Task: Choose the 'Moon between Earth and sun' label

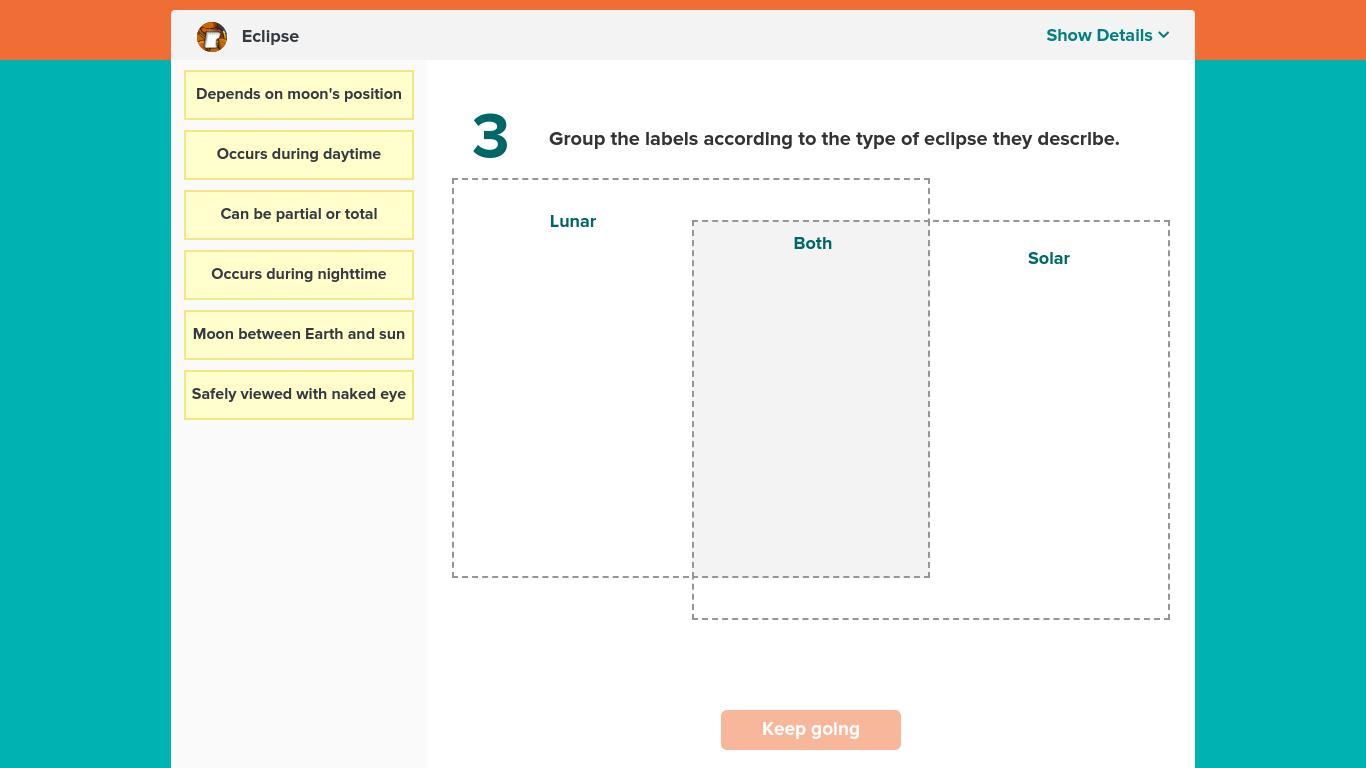Action: 299,335
